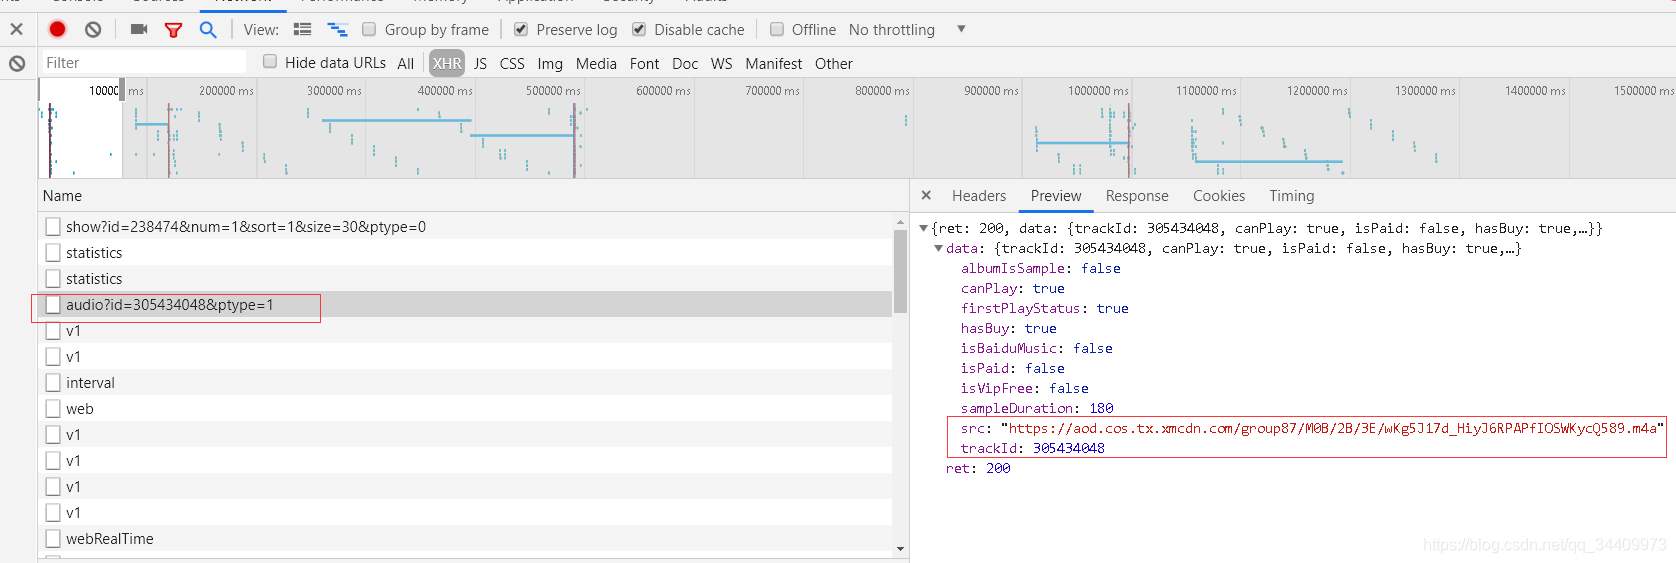Close the request details pane

[926, 195]
